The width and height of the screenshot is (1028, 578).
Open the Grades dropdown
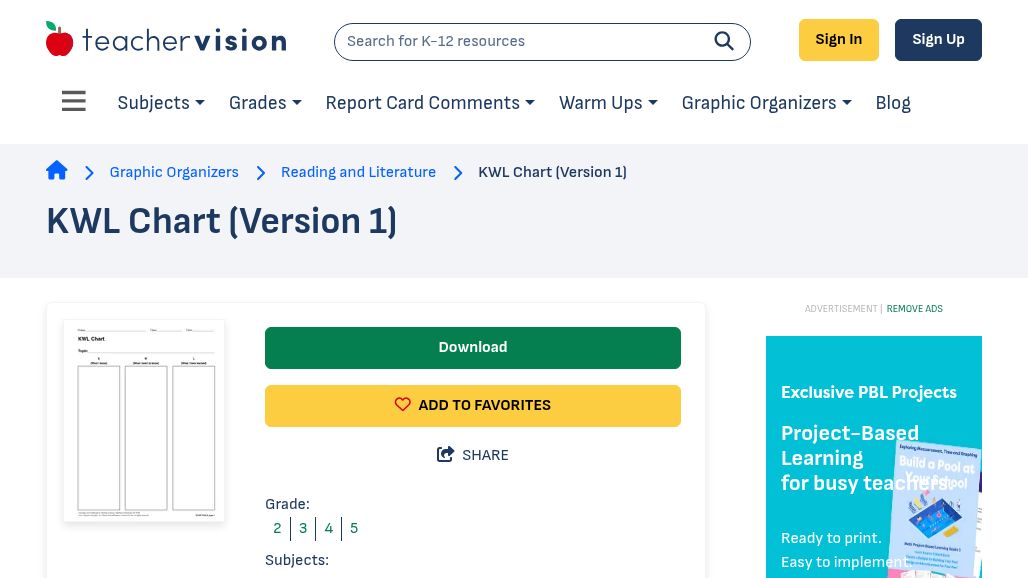pyautogui.click(x=265, y=103)
